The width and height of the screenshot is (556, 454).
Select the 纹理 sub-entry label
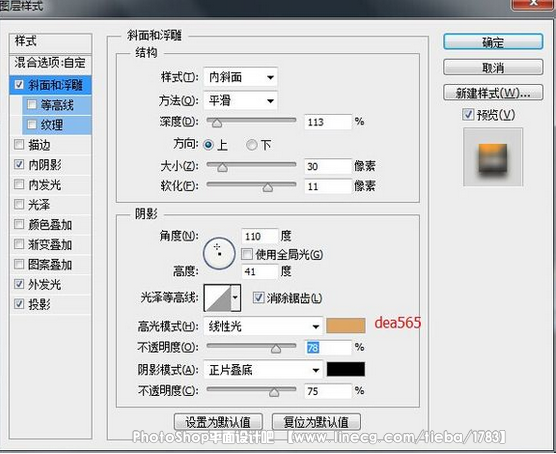(52, 125)
